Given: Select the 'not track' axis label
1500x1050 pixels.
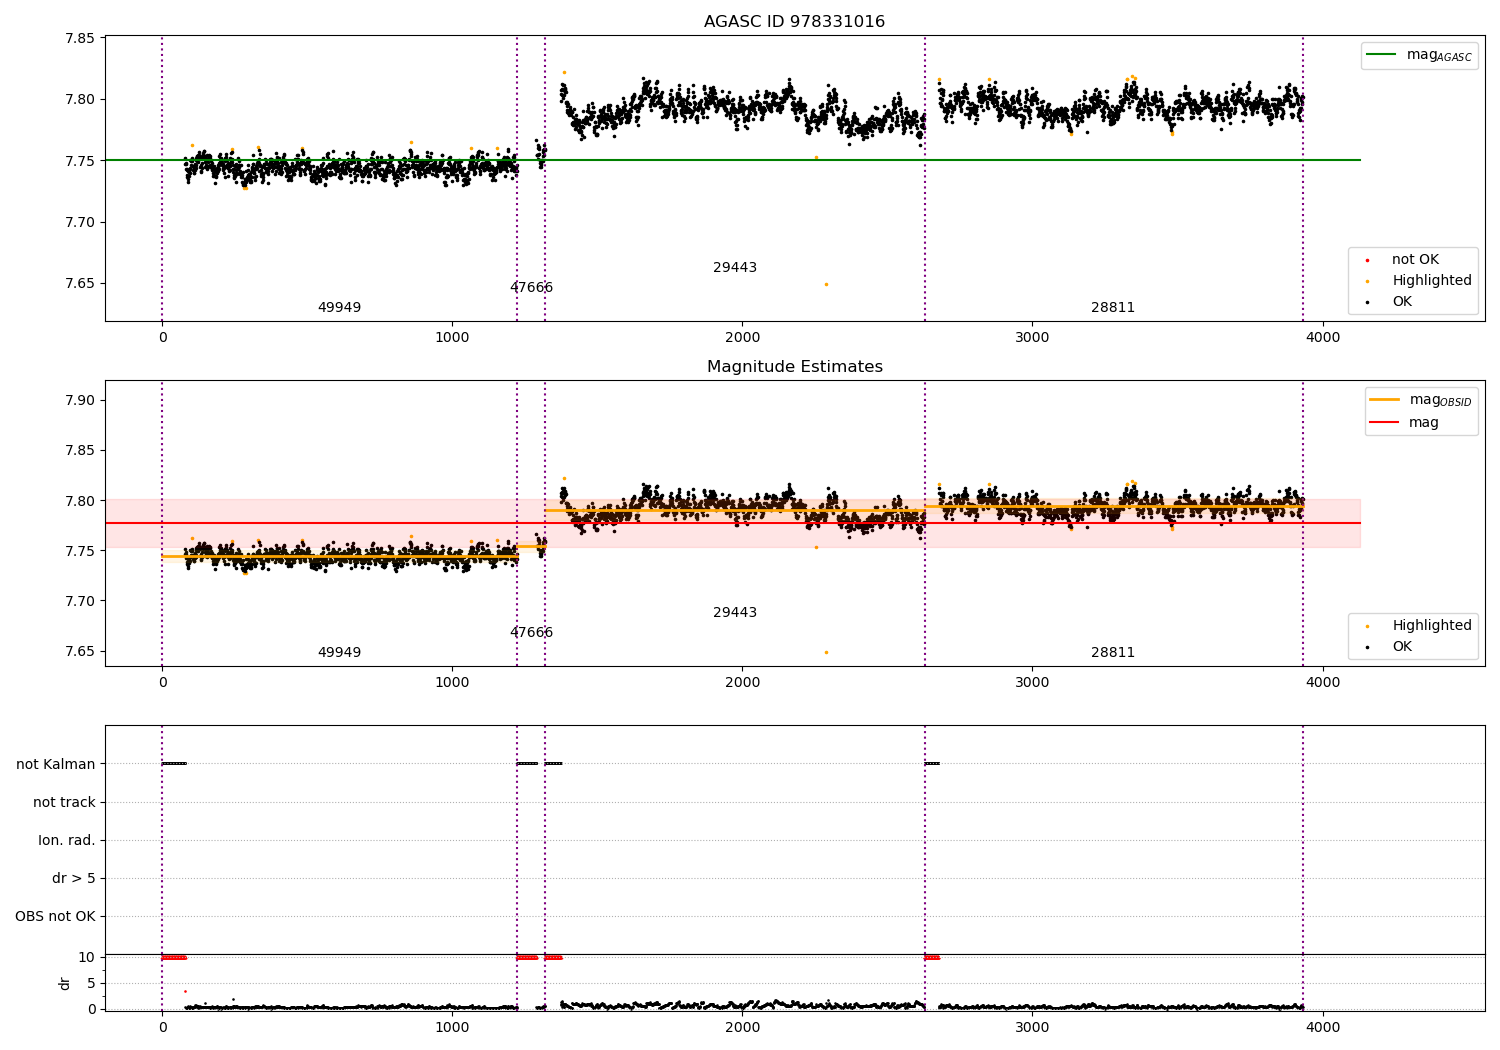Looking at the screenshot, I should tap(64, 802).
